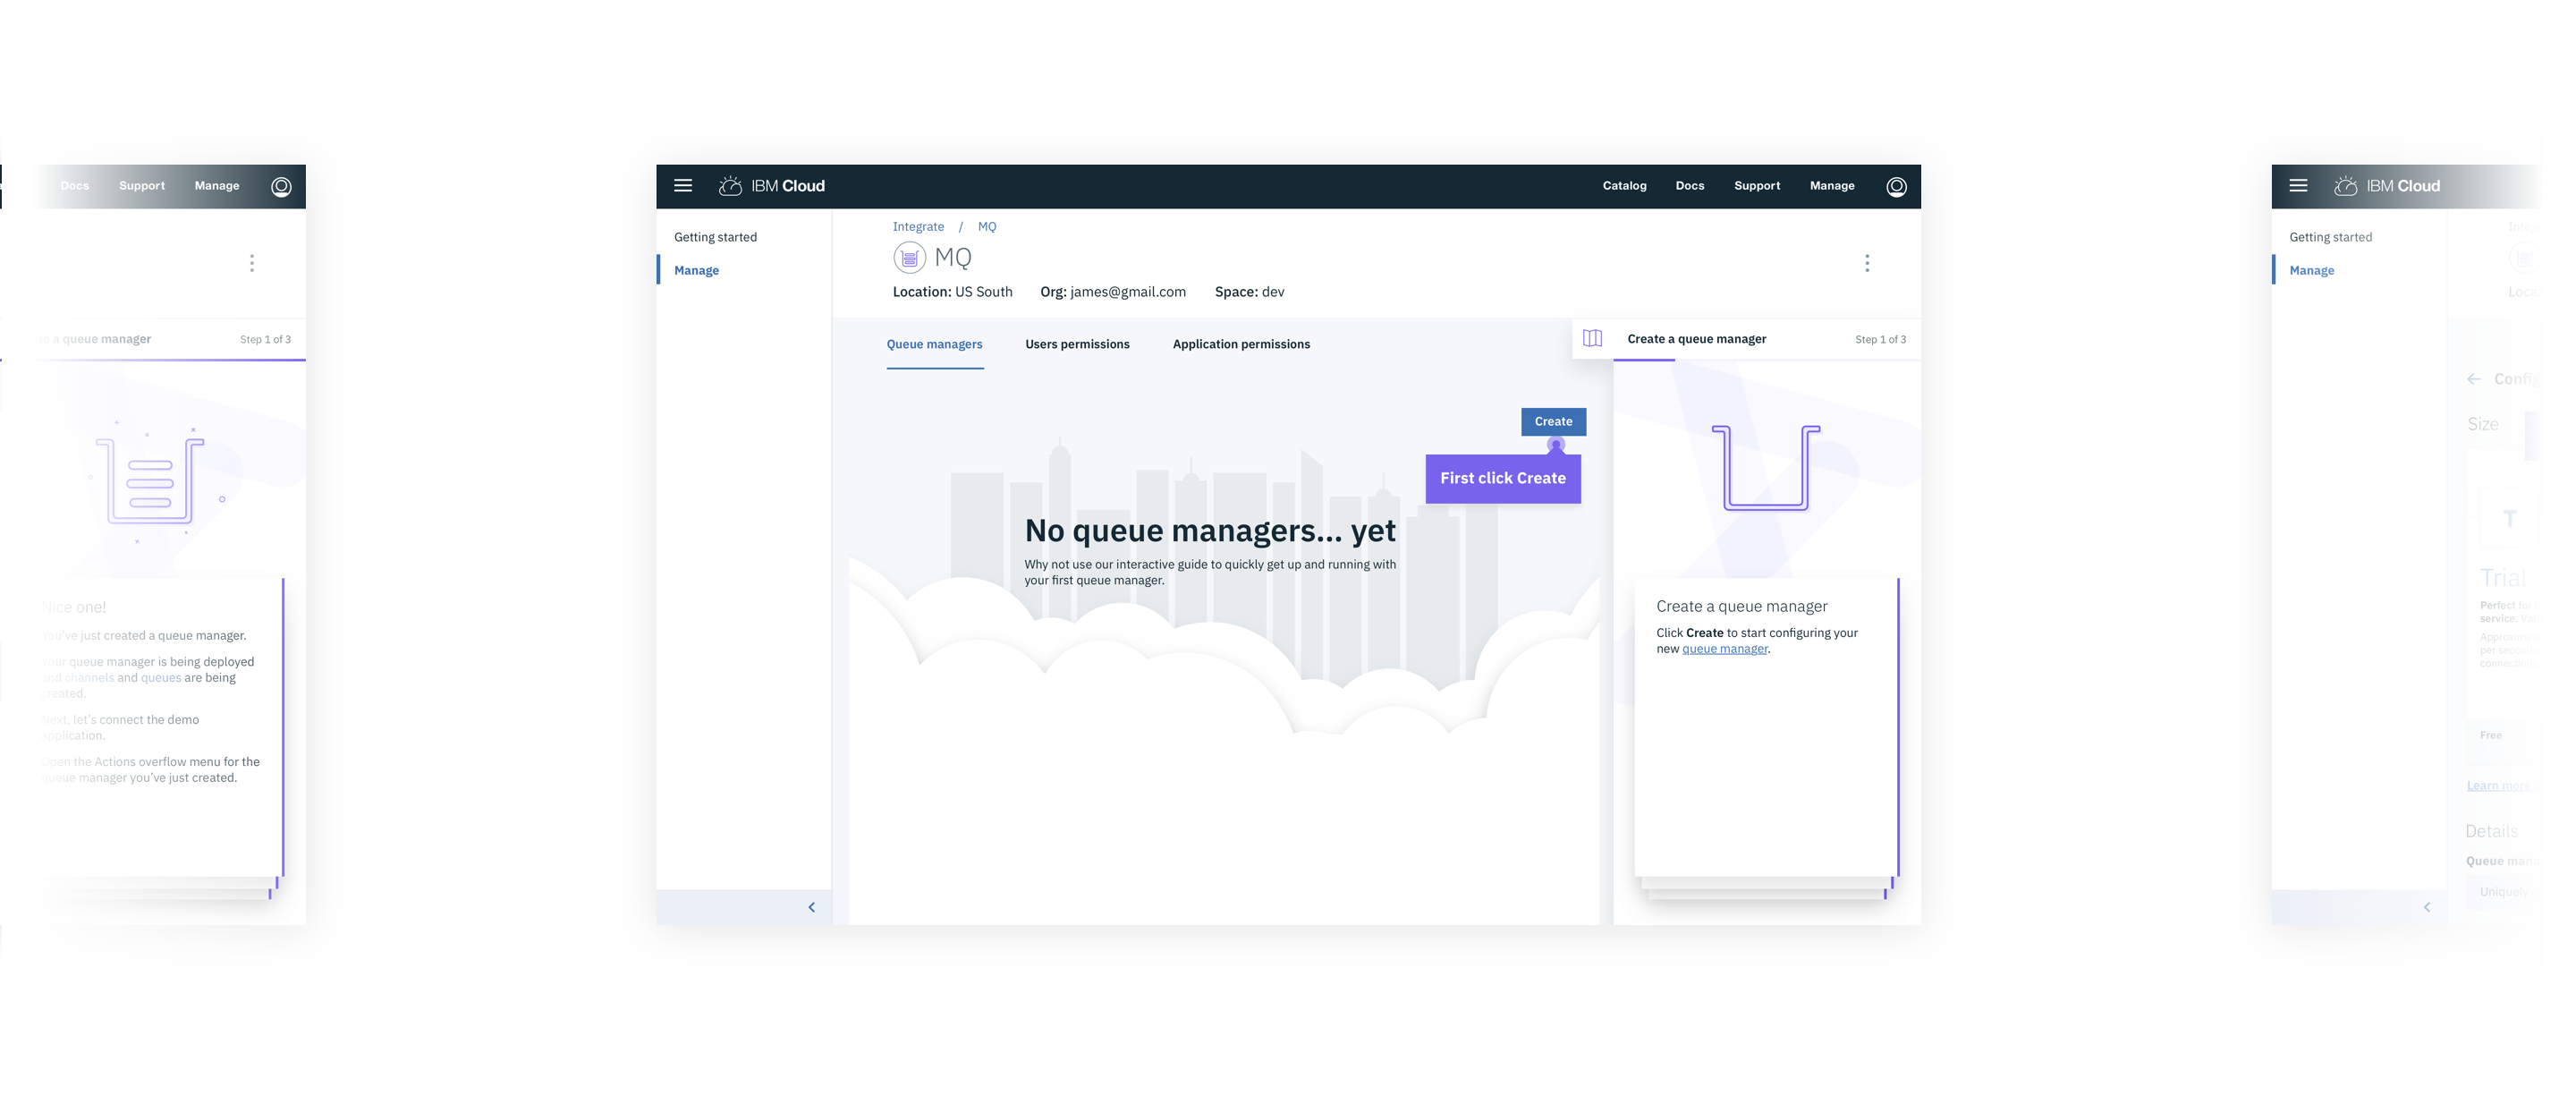This screenshot has height=1104, width=2576.
Task: Follow the Integrate breadcrumb link
Action: pyautogui.click(x=918, y=227)
